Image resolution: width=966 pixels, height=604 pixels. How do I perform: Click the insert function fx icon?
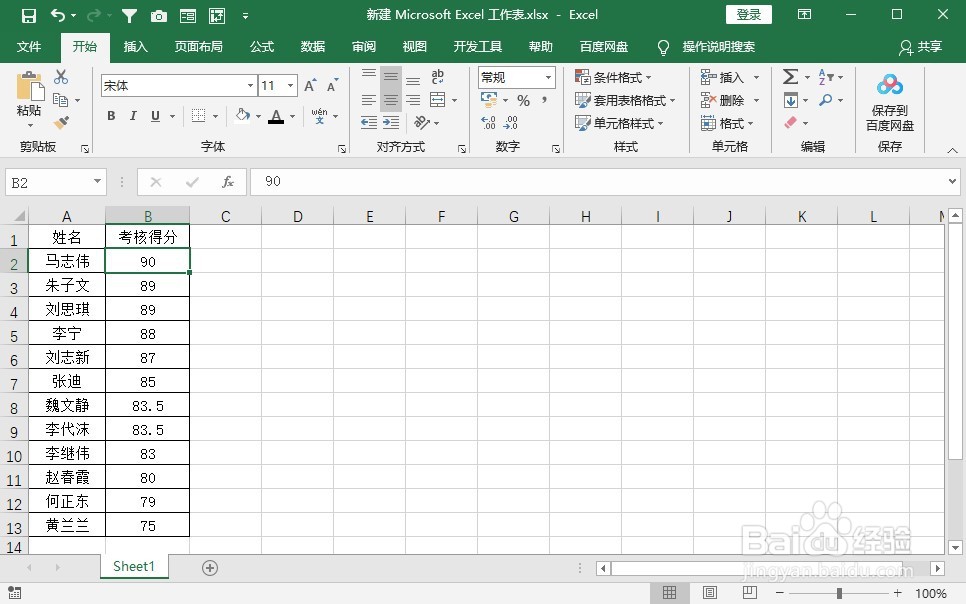[x=228, y=182]
